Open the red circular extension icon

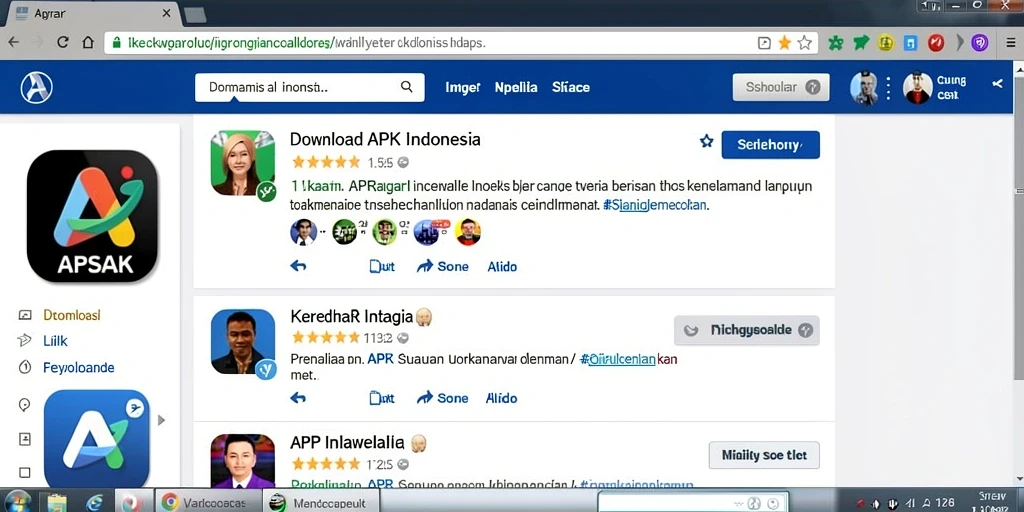[x=936, y=43]
